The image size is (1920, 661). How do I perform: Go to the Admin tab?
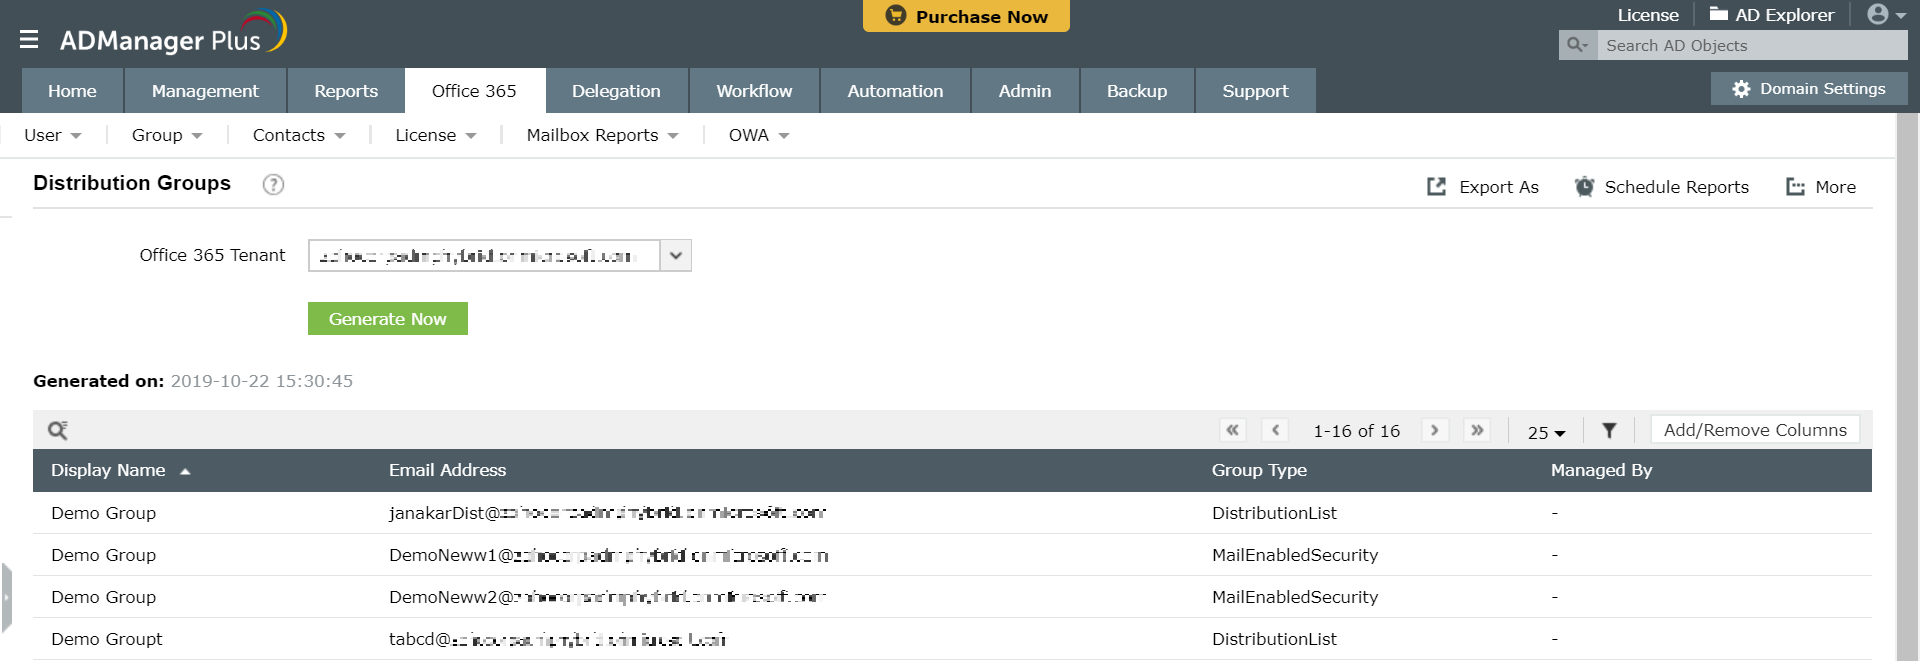coord(1025,91)
